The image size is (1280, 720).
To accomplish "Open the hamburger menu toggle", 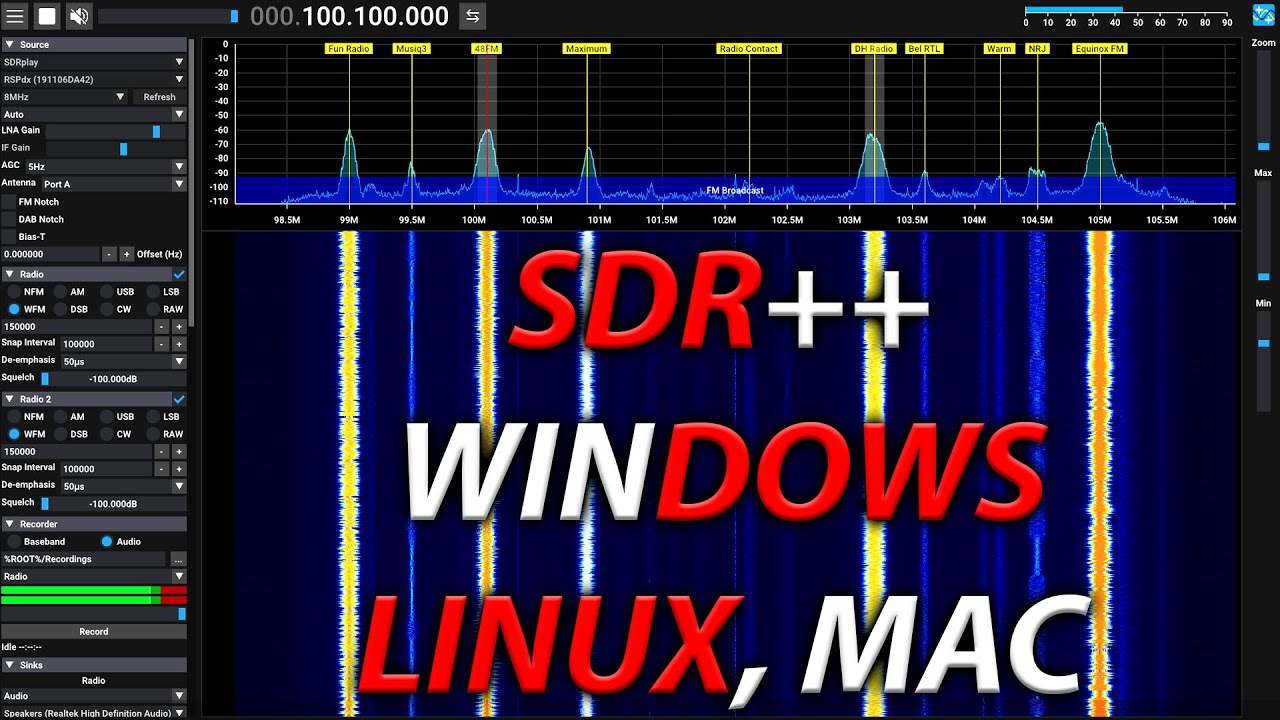I will pos(15,16).
